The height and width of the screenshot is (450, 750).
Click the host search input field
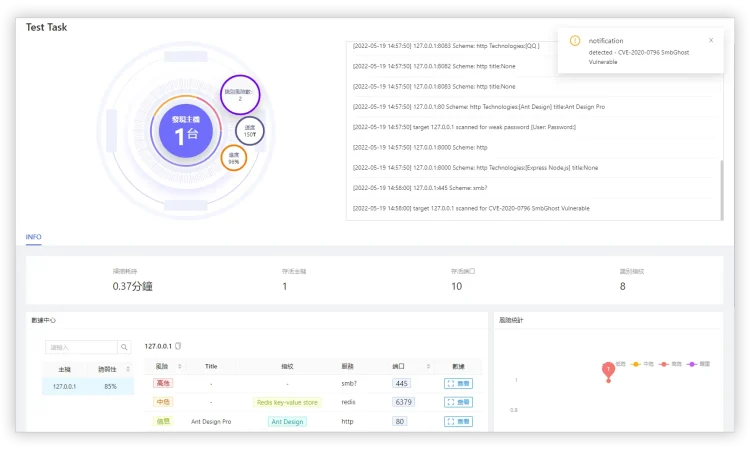pyautogui.click(x=81, y=347)
